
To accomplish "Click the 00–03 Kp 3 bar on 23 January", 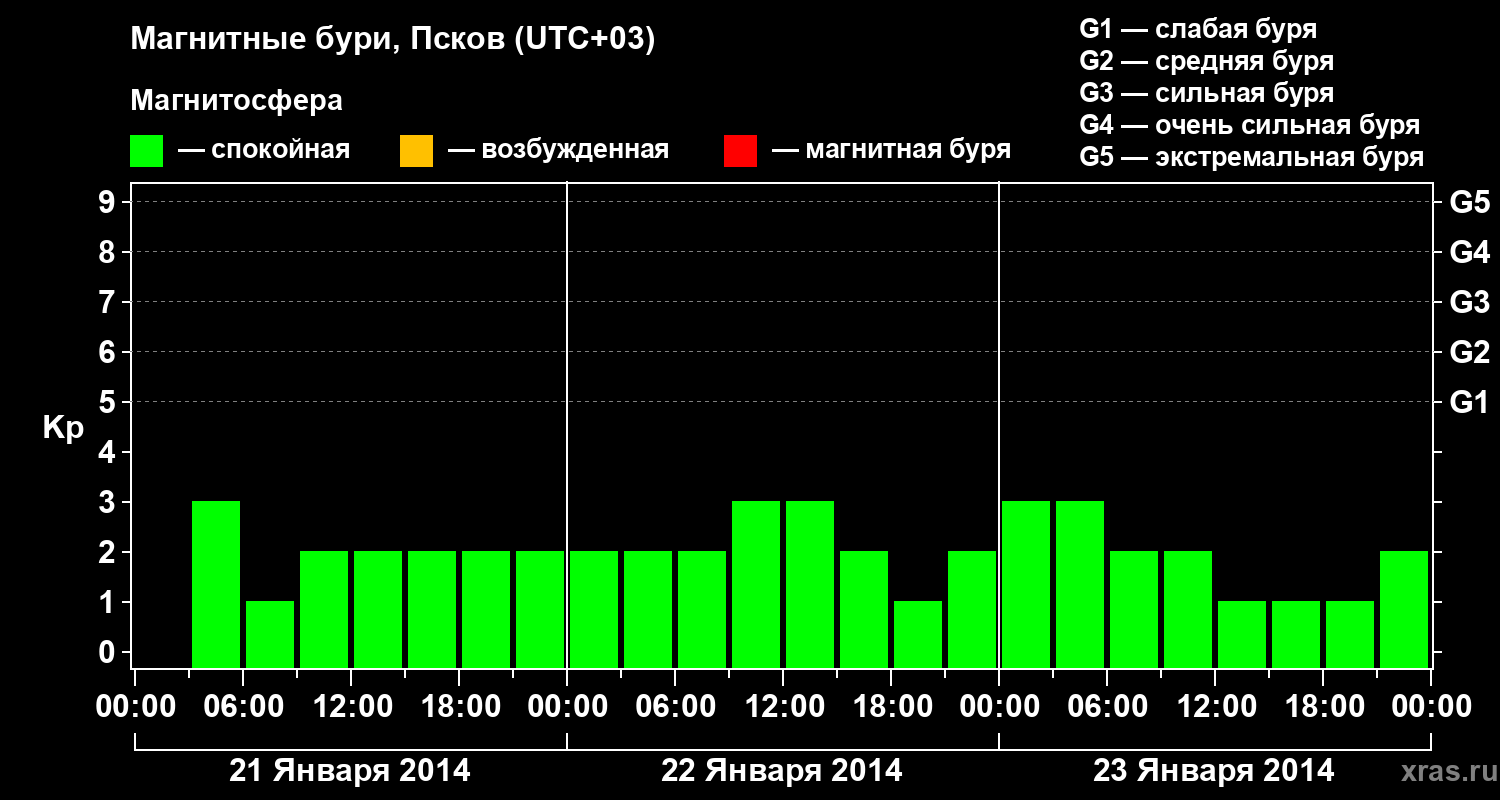I will 1026,584.
